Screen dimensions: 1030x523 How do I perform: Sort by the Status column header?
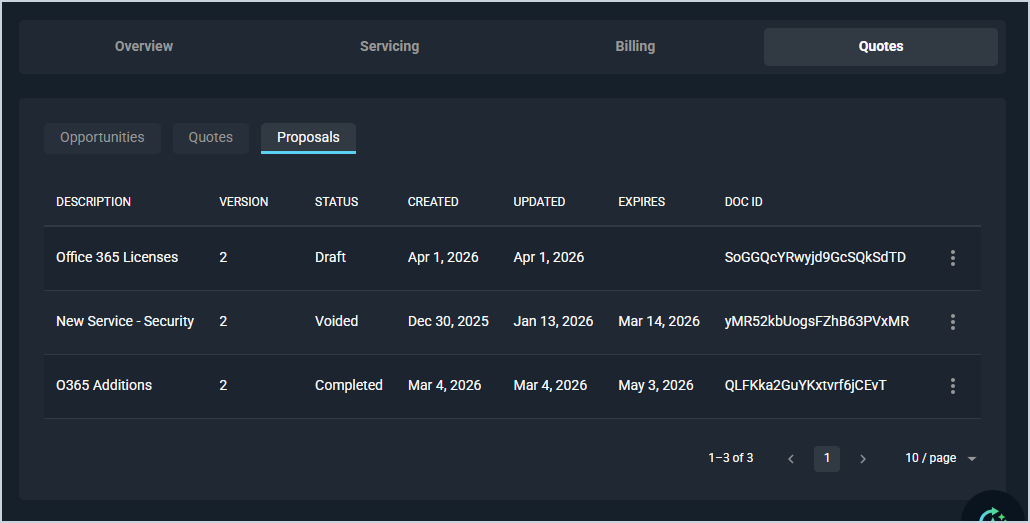point(336,202)
